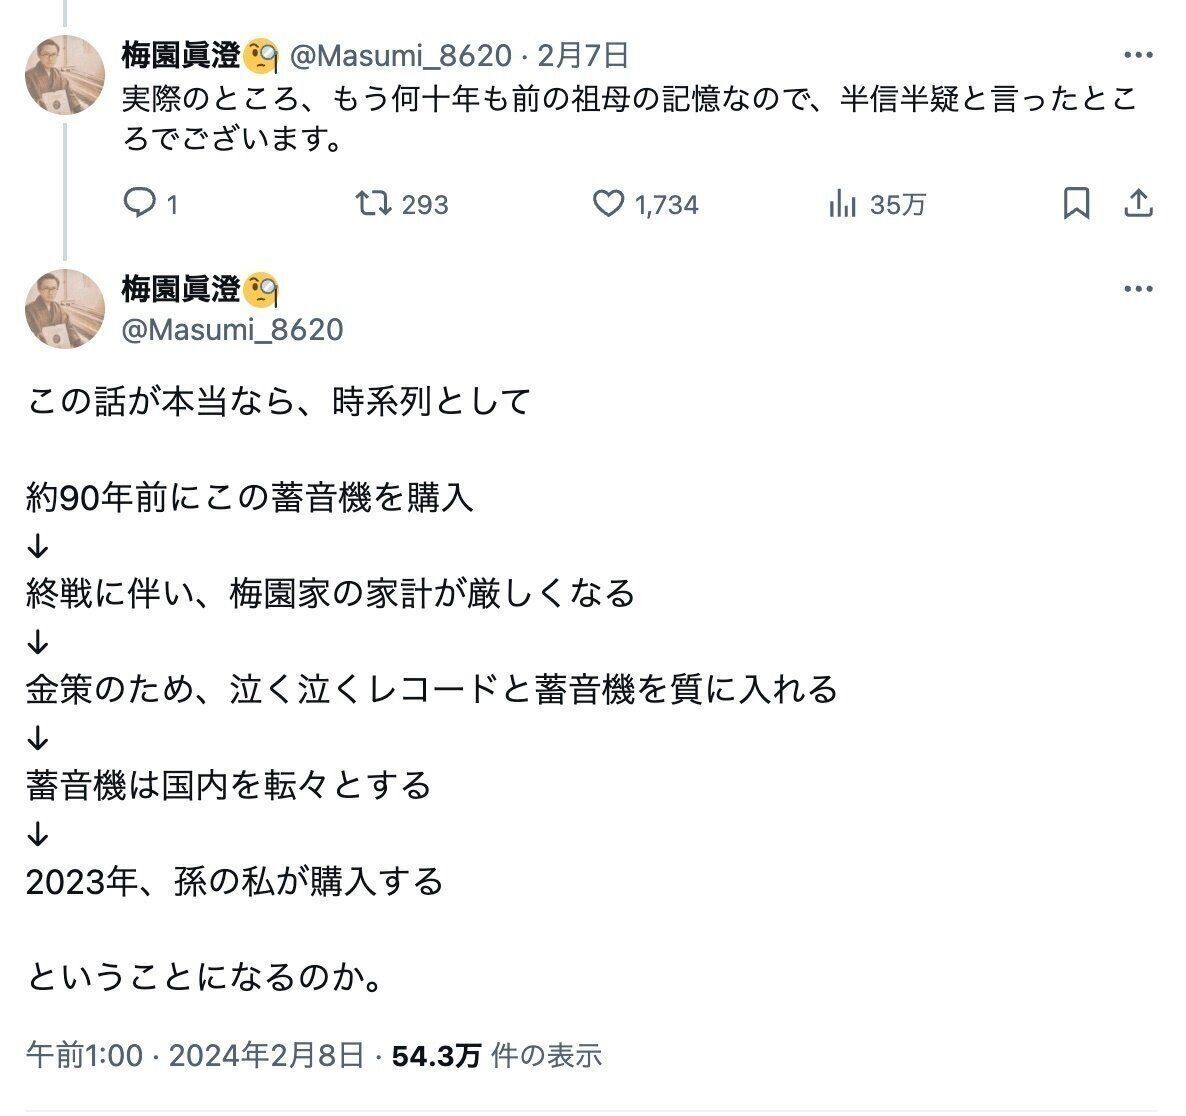This screenshot has width=1186, height=1116.
Task: Expand the main tweet's three-dot options menu
Action: (1138, 289)
